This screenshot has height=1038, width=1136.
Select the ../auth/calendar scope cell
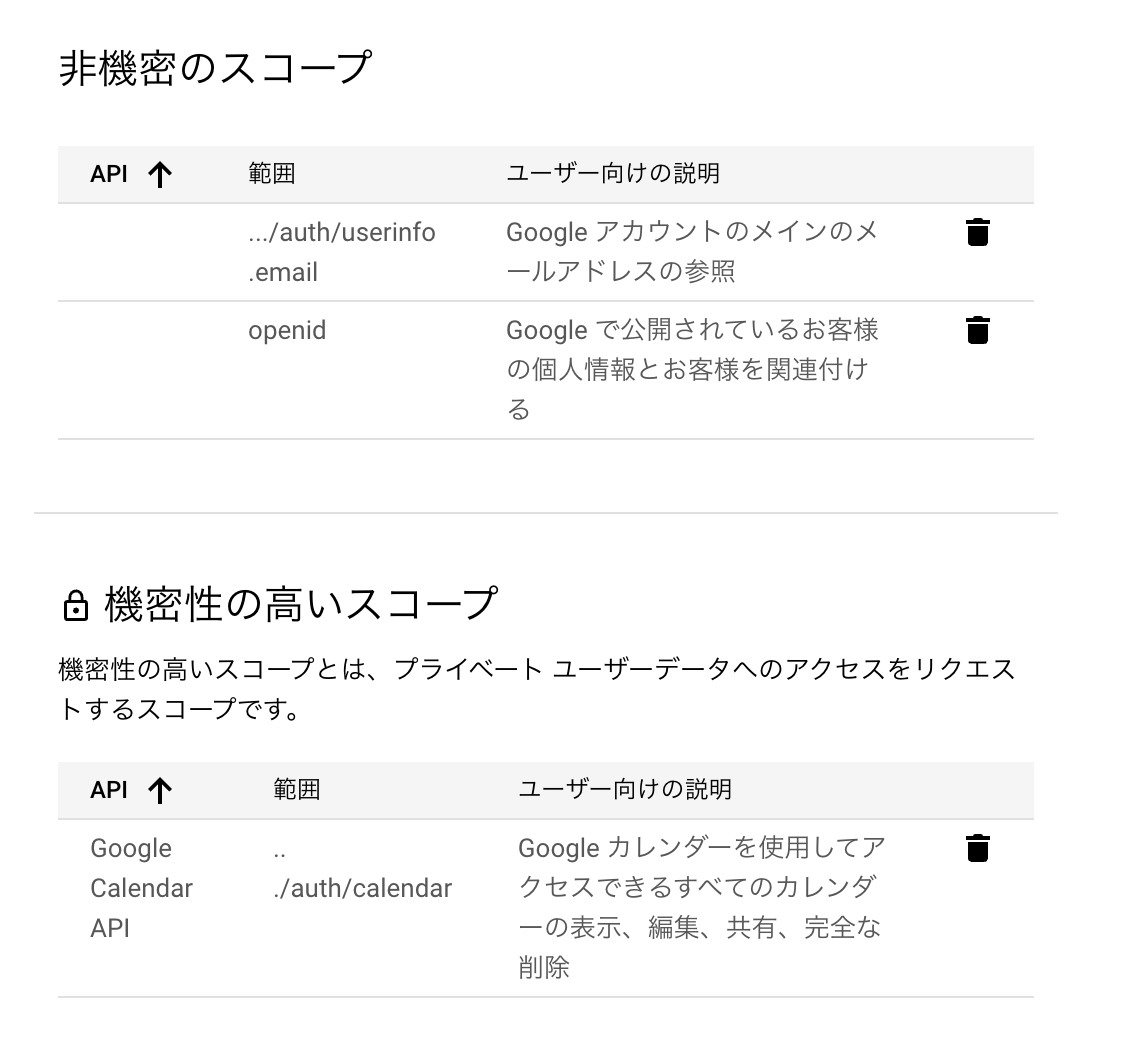coord(362,869)
